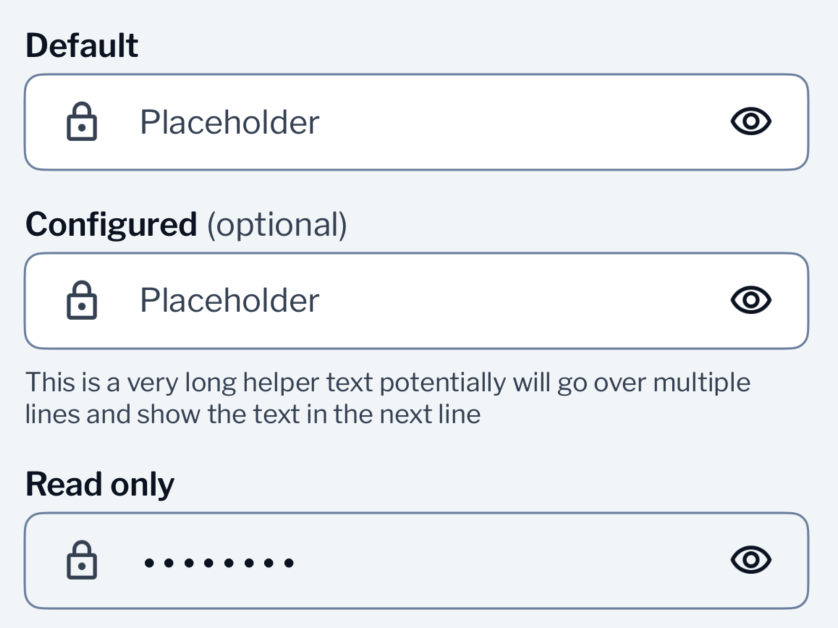
Task: Click empty space right of Default's Placeholder text
Action: pos(524,122)
